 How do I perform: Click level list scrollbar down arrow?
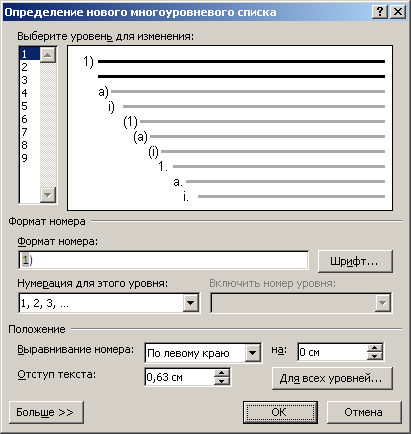pos(48,195)
